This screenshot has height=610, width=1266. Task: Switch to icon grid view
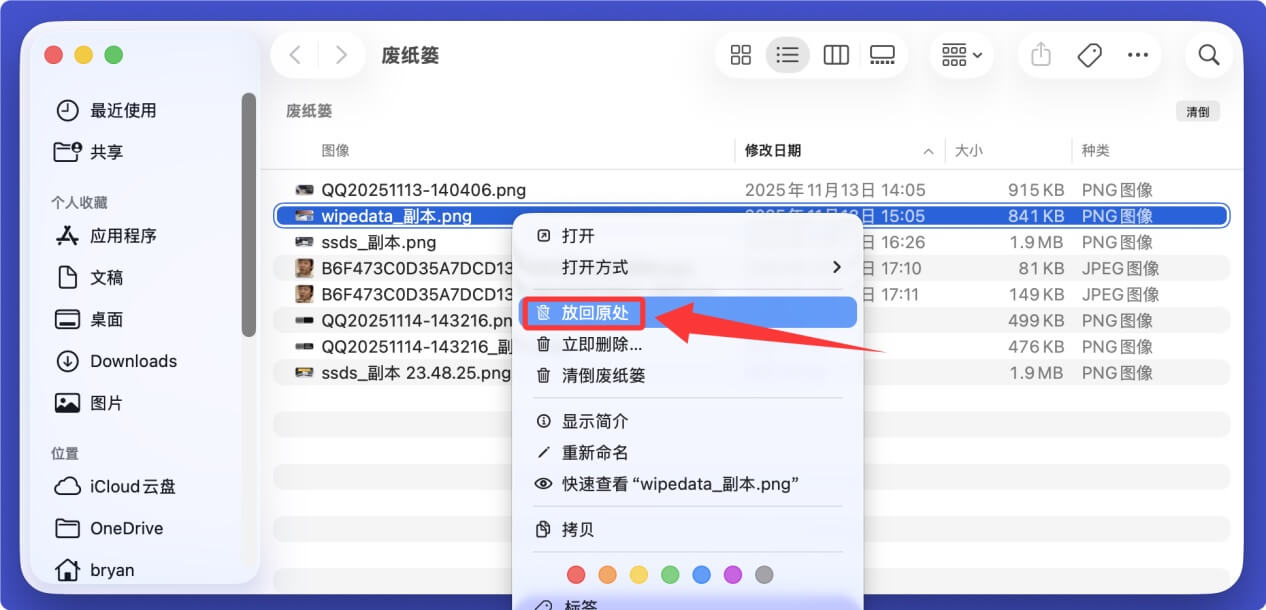[x=740, y=55]
